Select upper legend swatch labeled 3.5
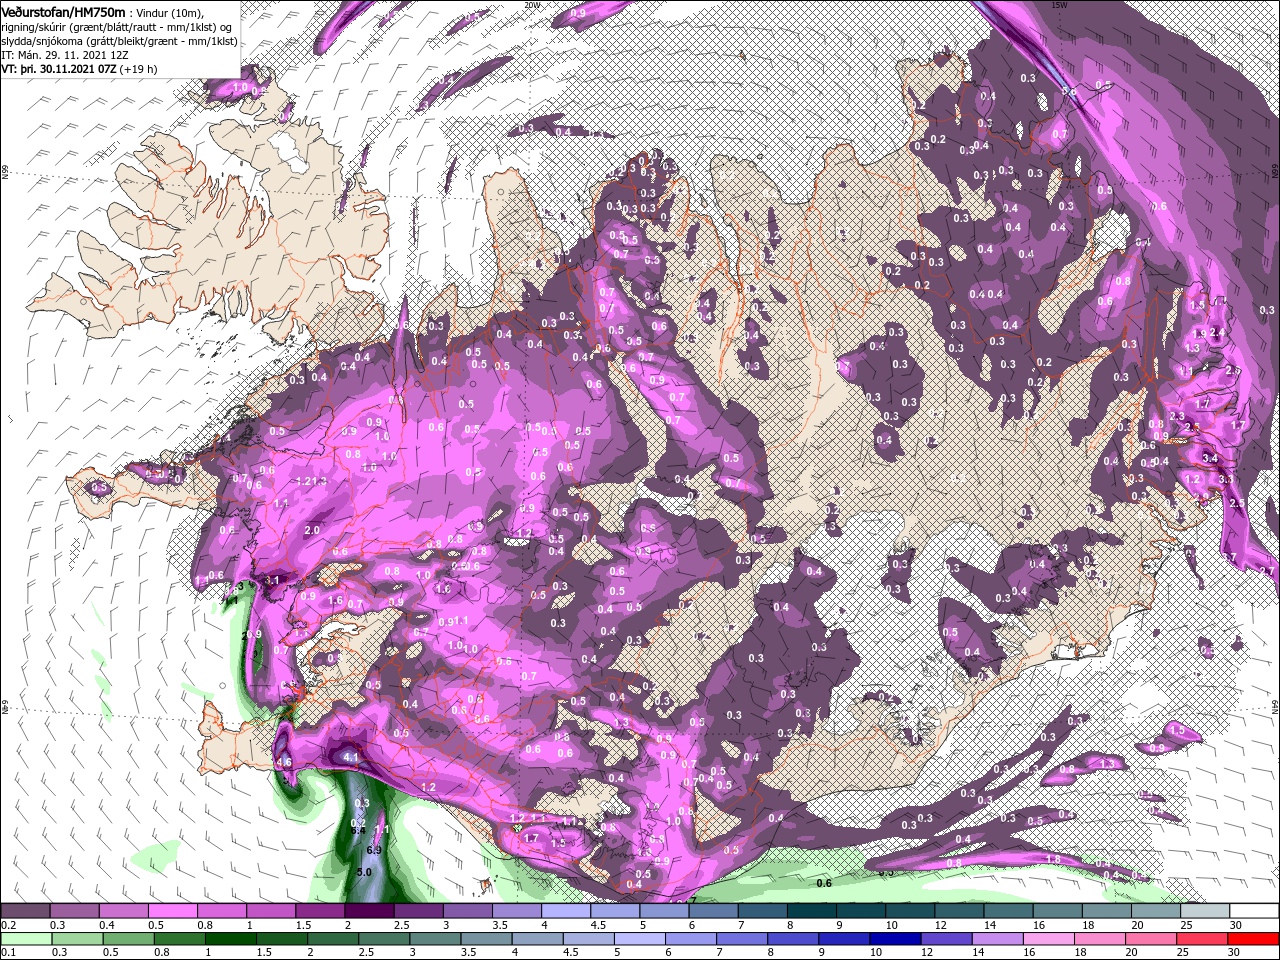 click(x=516, y=911)
